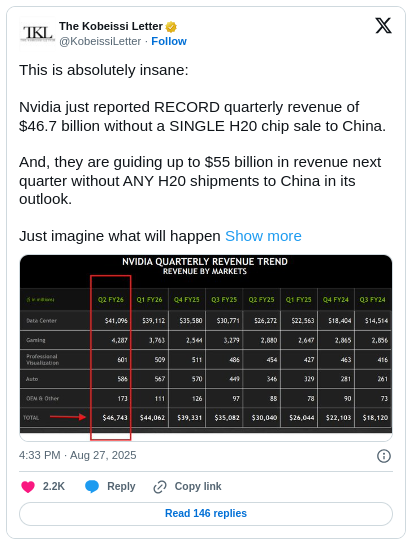This screenshot has height=546, width=413.
Task: Open the X logo icon
Action: tap(383, 26)
